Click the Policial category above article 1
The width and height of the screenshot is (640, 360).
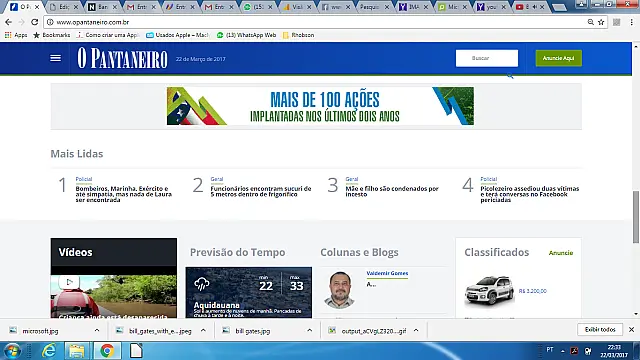pyautogui.click(x=84, y=179)
